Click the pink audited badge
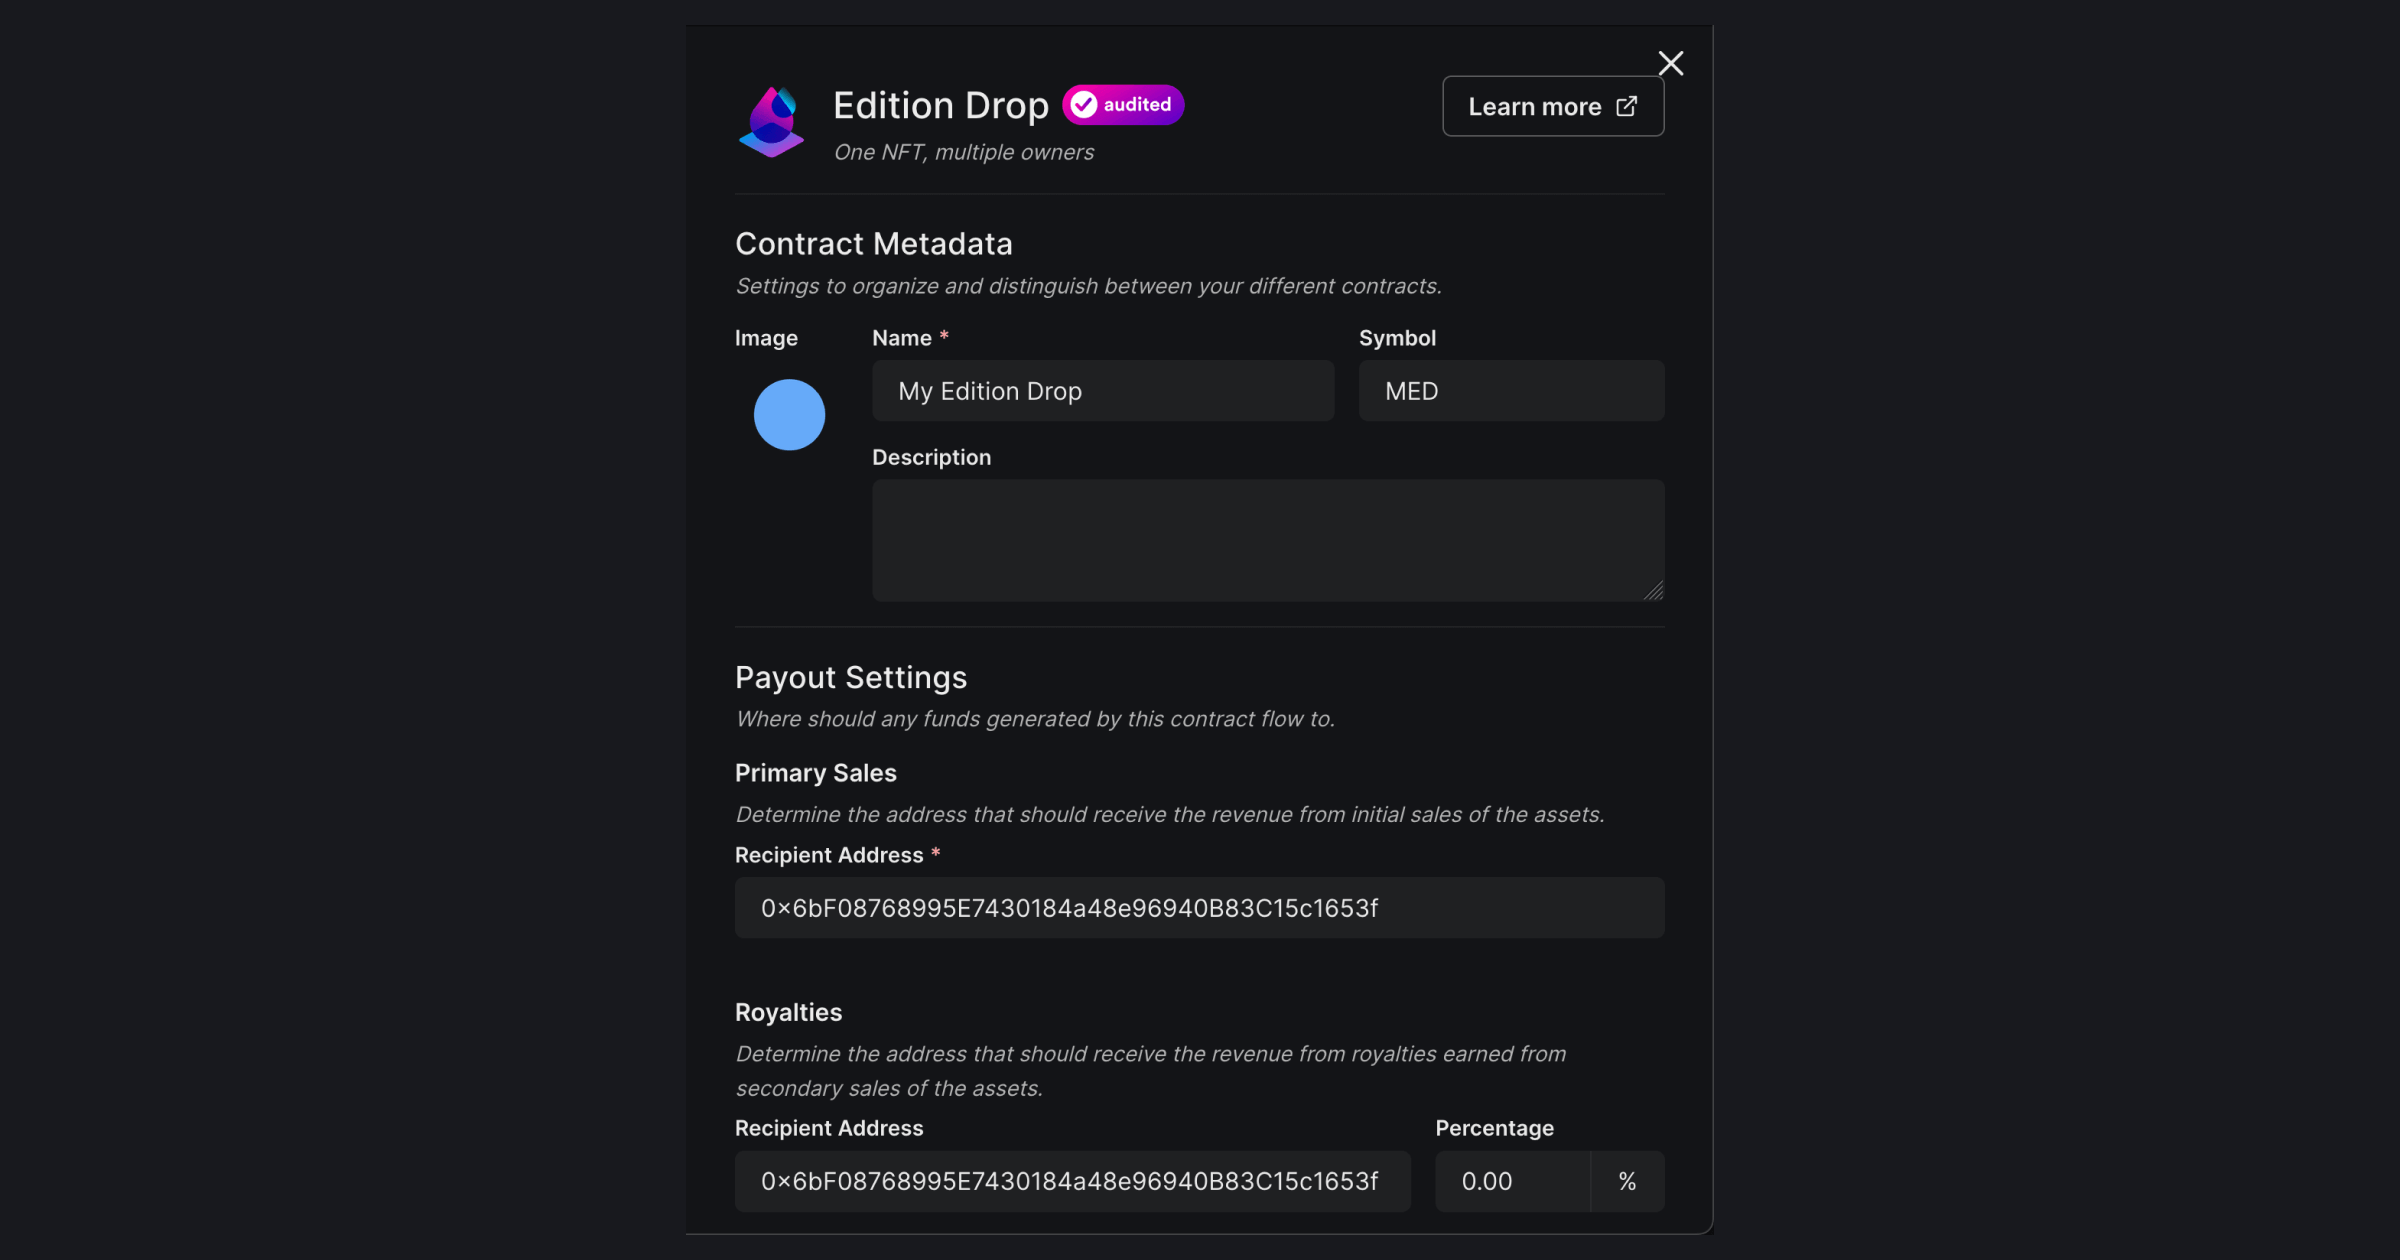This screenshot has height=1260, width=2400. [x=1122, y=103]
